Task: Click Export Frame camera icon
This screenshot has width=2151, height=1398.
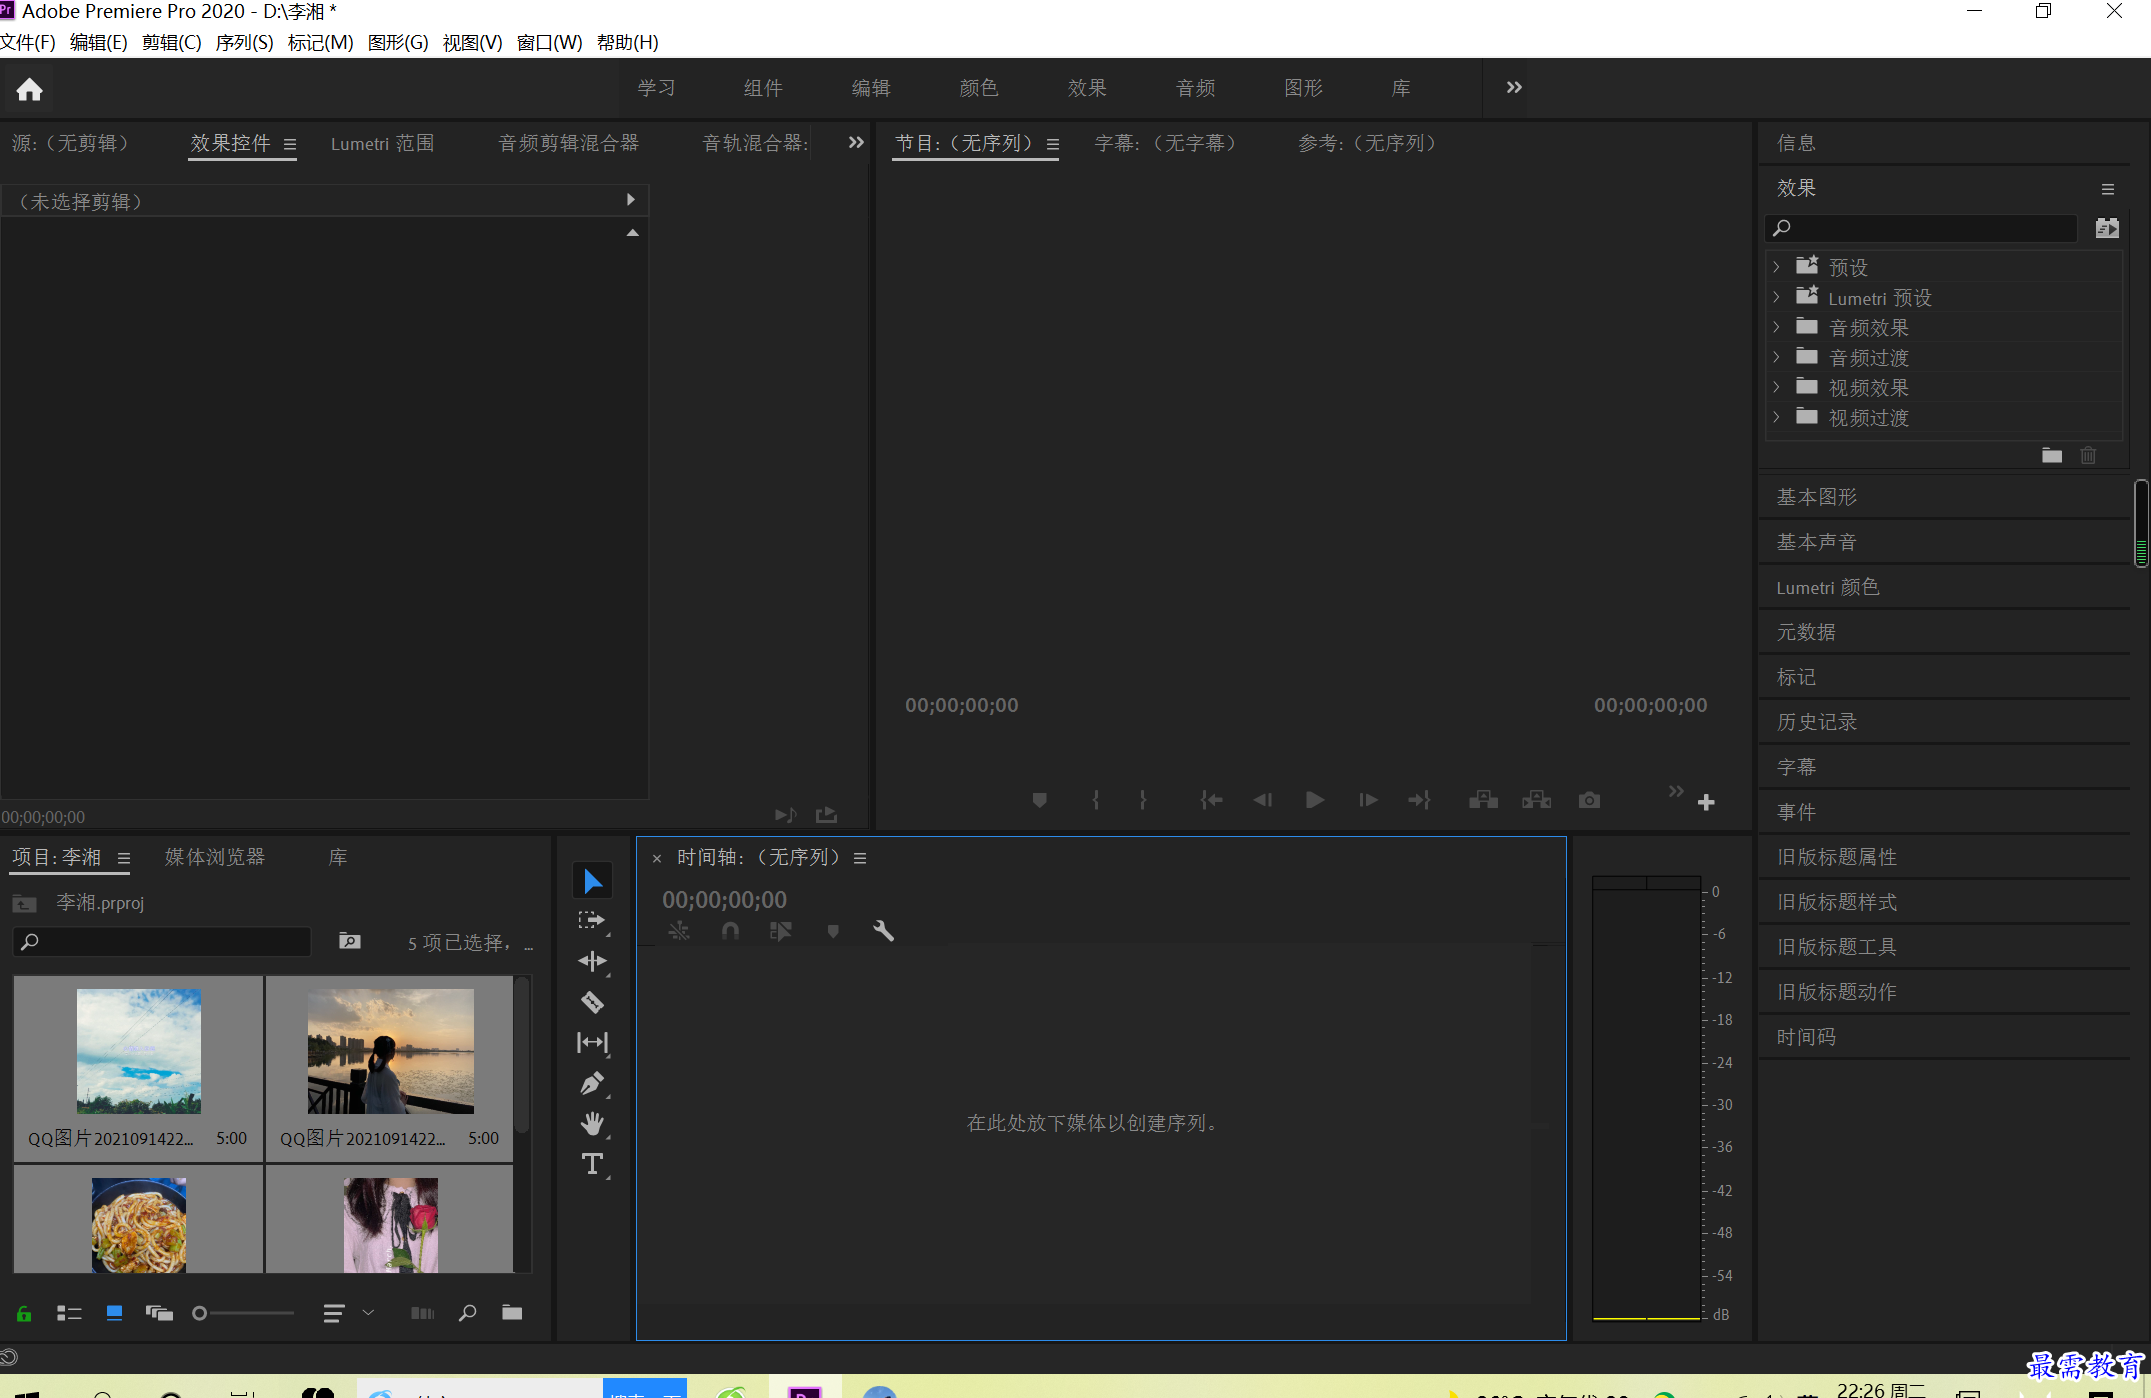Action: click(x=1589, y=800)
